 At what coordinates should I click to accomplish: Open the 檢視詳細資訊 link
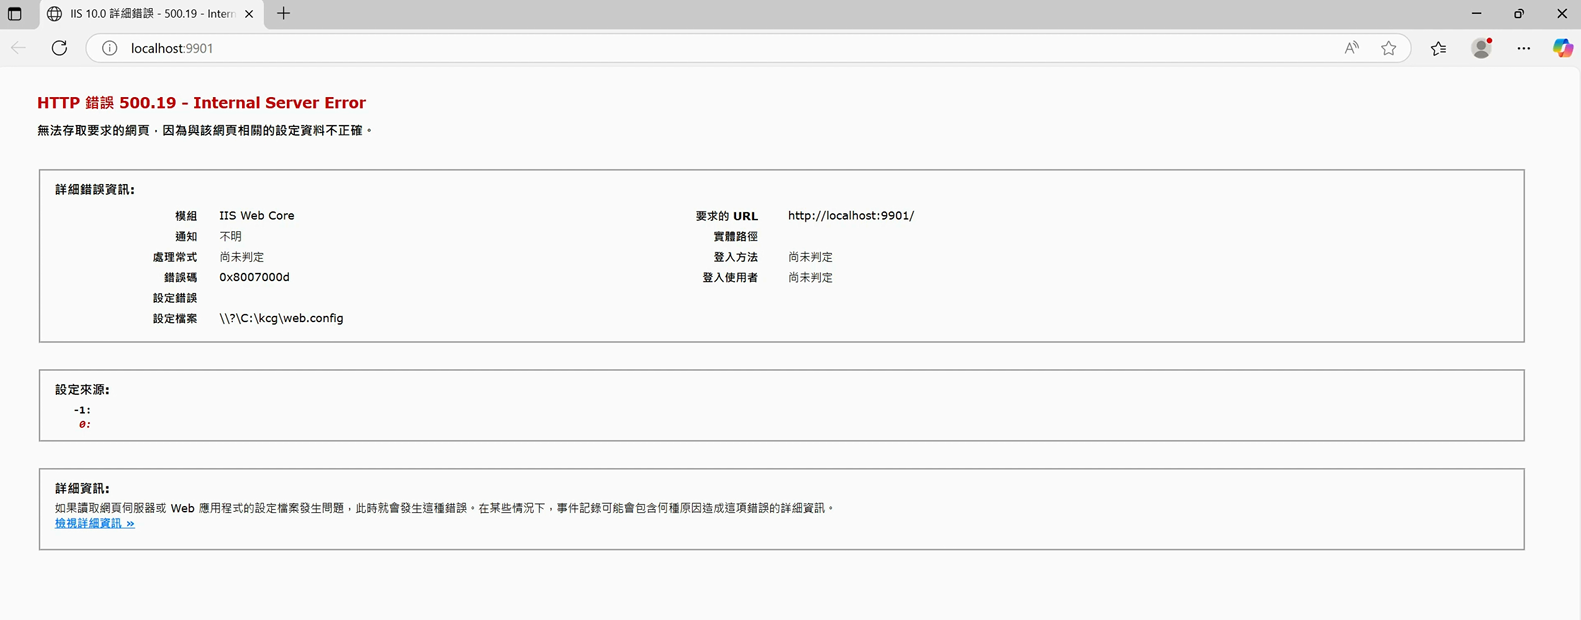coord(95,523)
